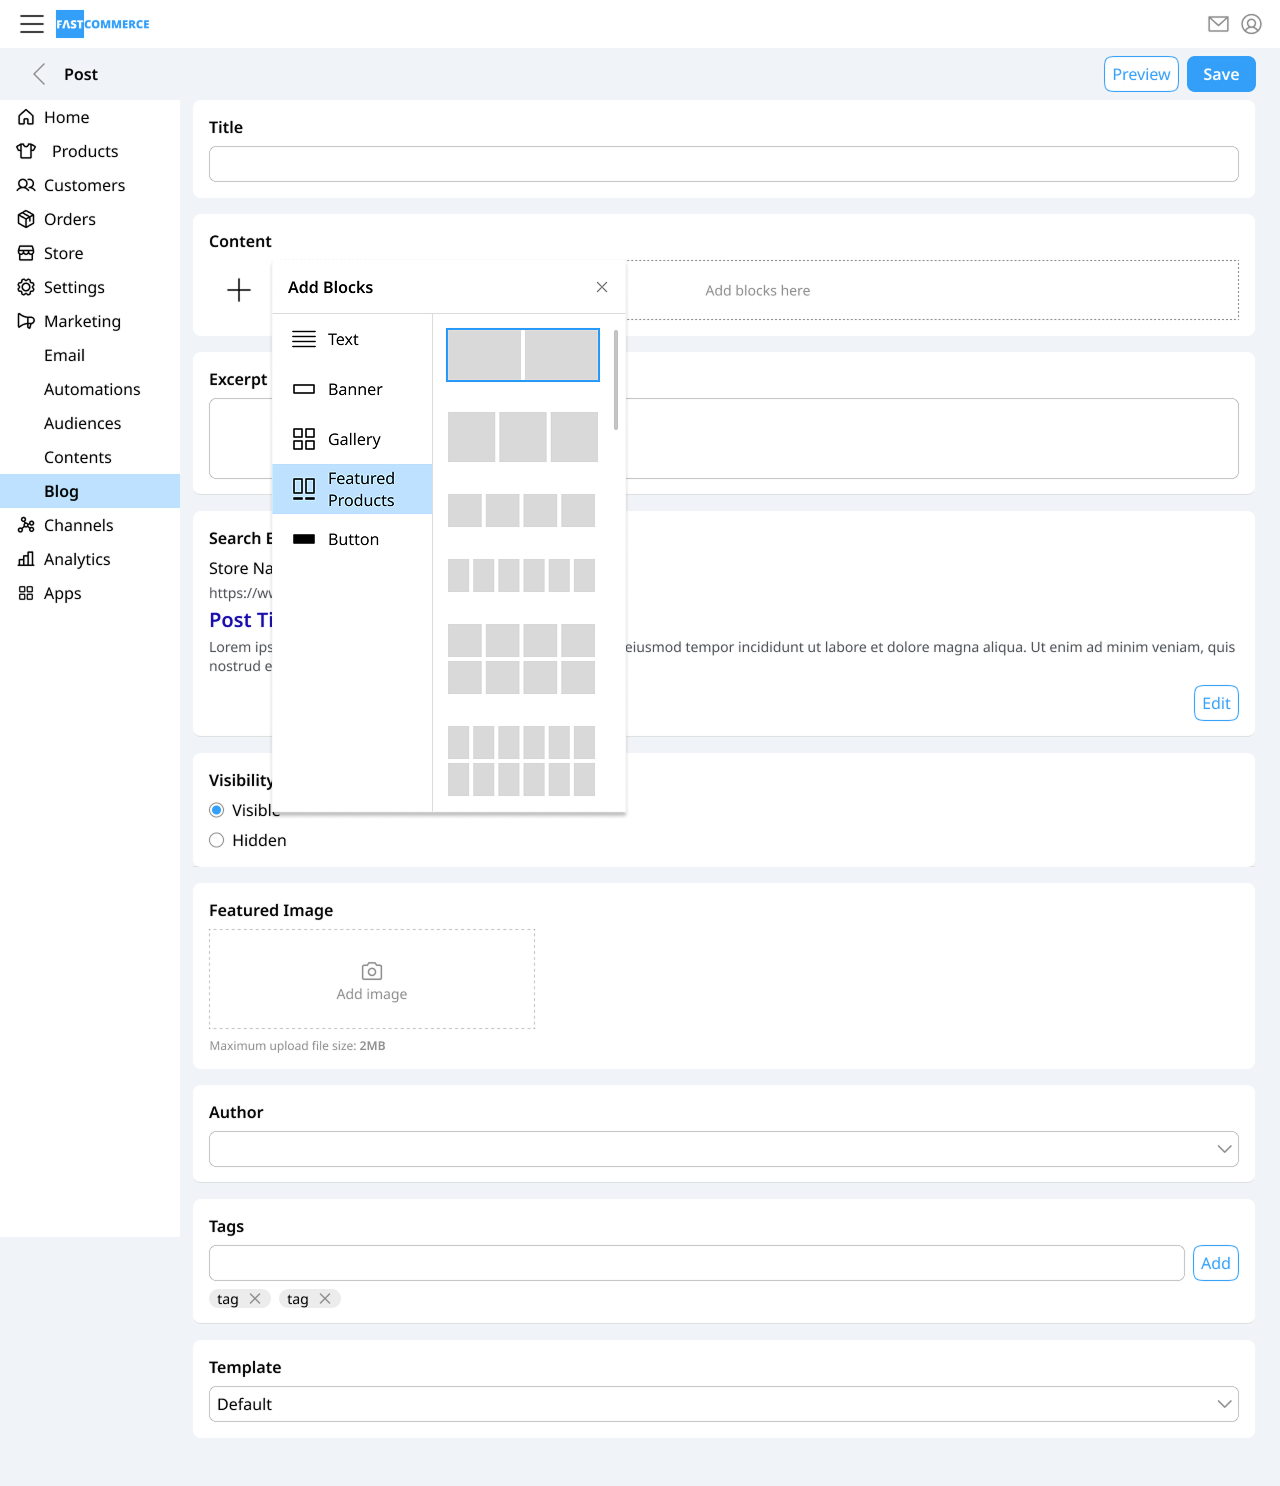Select the Visible radio button

217,811
